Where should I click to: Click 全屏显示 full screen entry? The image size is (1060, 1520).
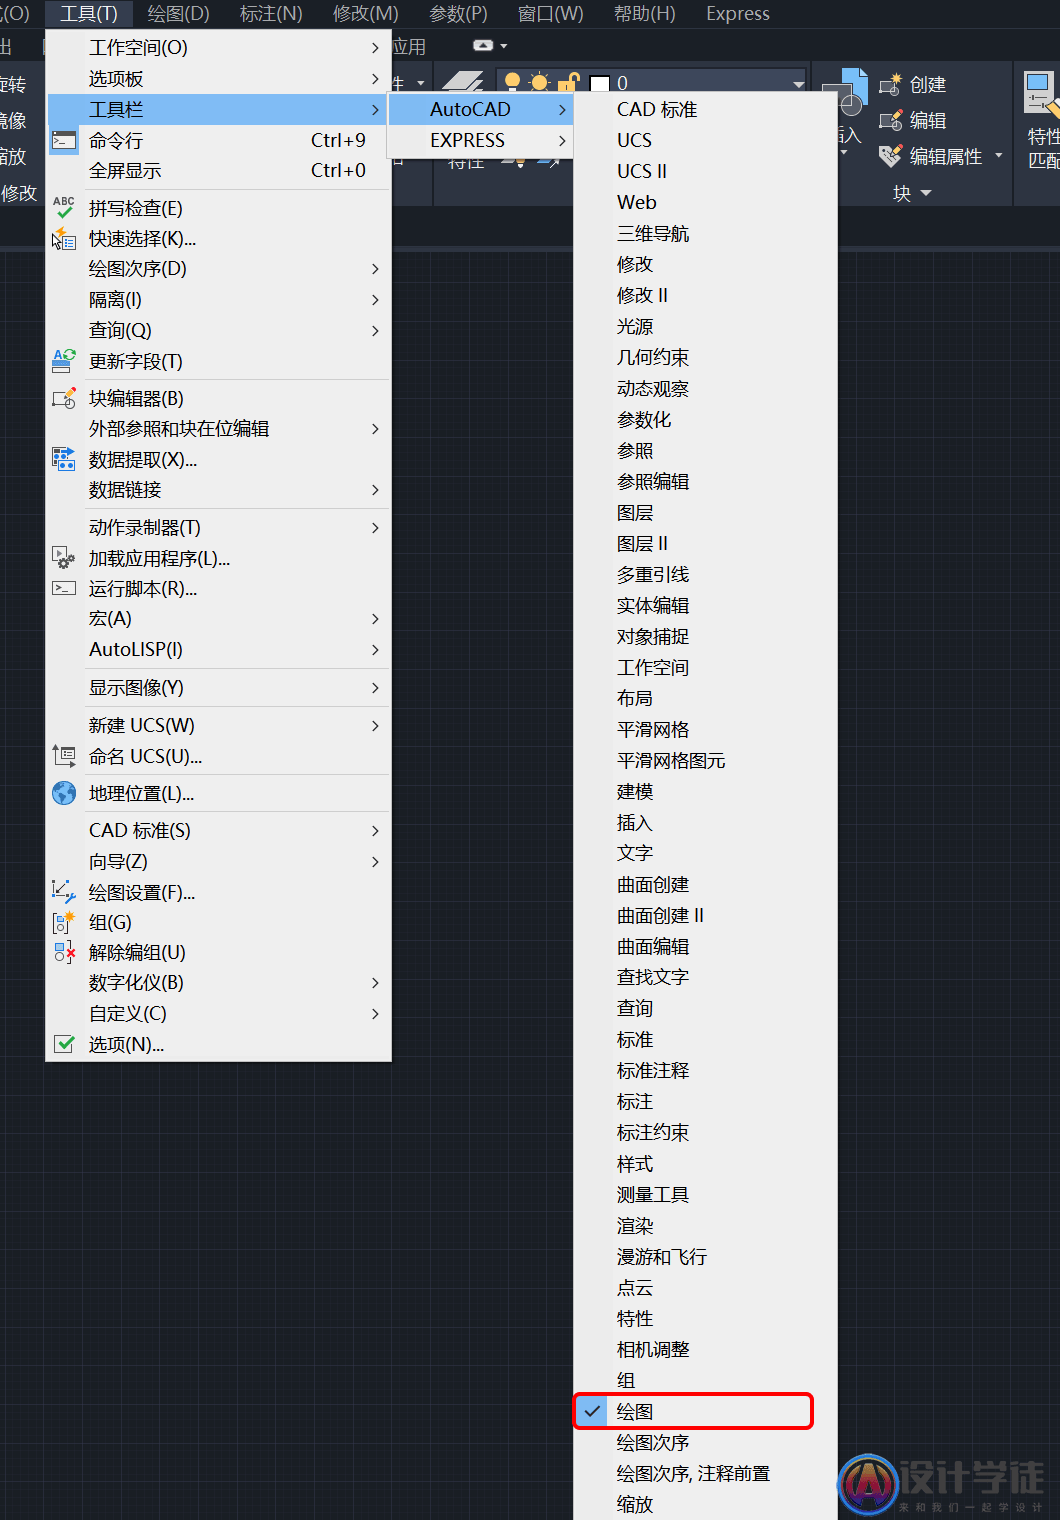(x=218, y=171)
